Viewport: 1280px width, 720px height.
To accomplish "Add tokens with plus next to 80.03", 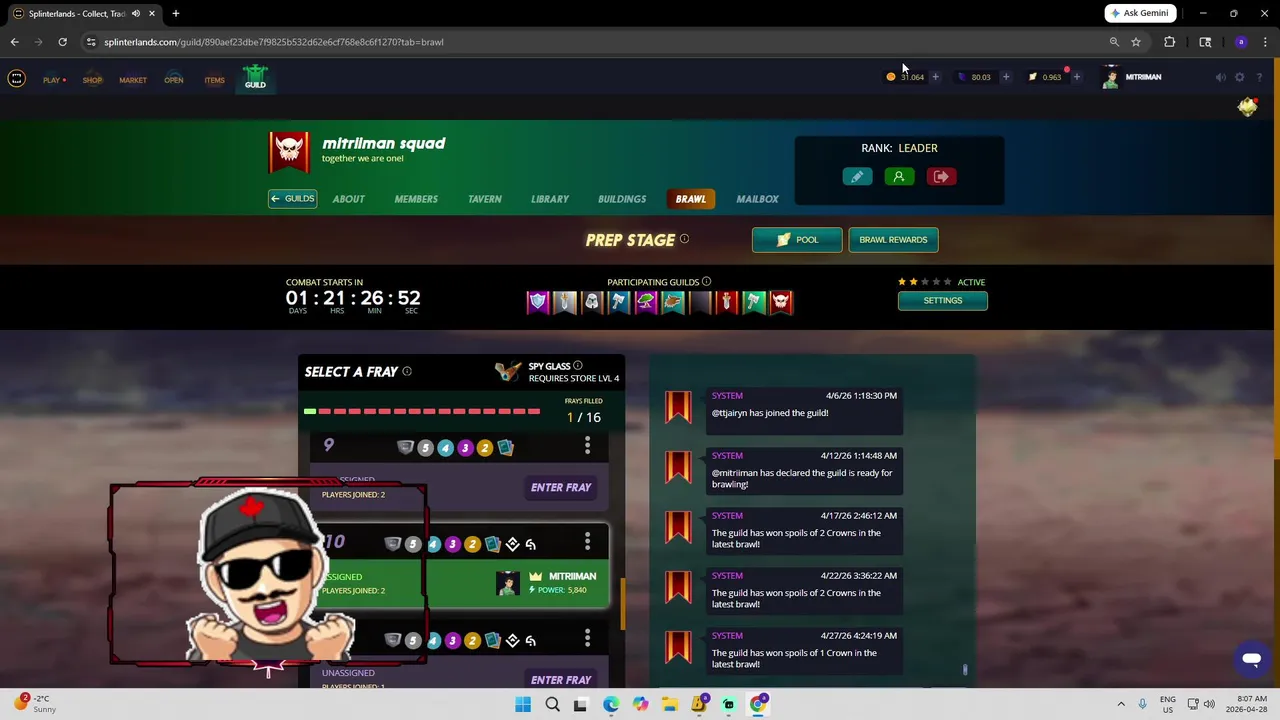I will tap(1005, 77).
